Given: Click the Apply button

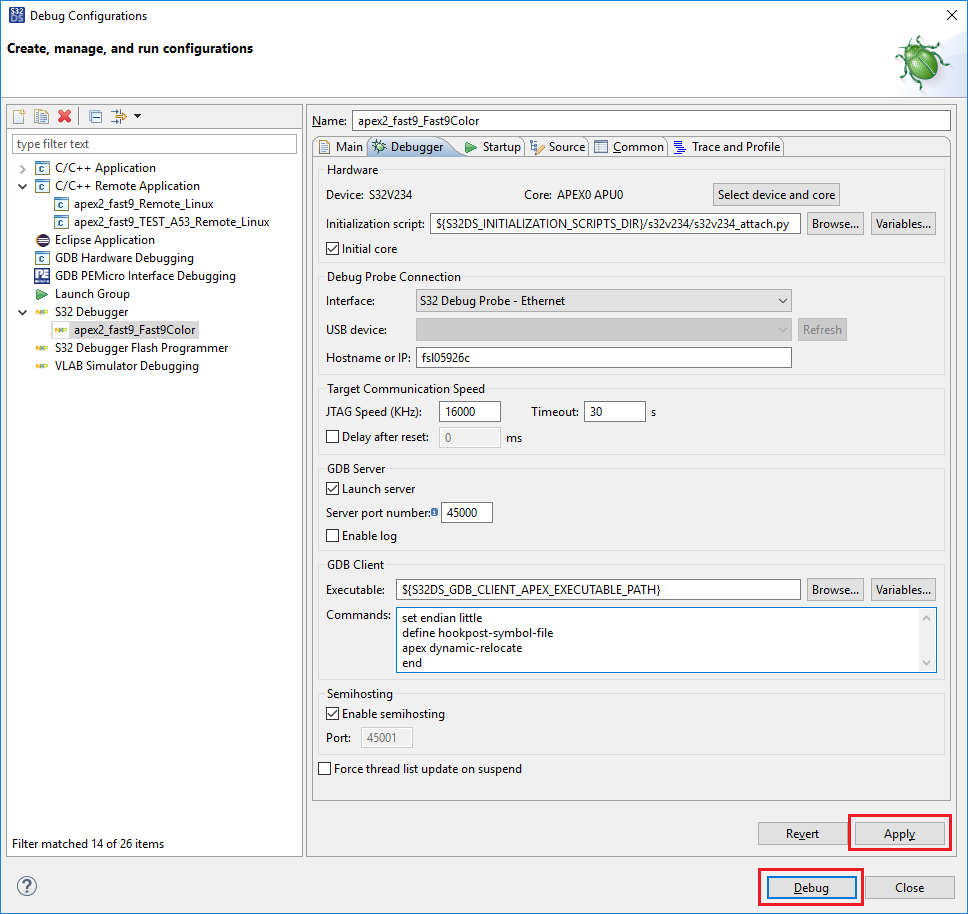Looking at the screenshot, I should point(899,834).
